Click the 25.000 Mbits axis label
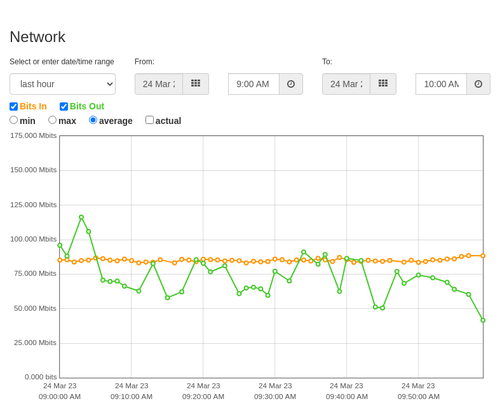The height and width of the screenshot is (403, 500). (x=35, y=343)
